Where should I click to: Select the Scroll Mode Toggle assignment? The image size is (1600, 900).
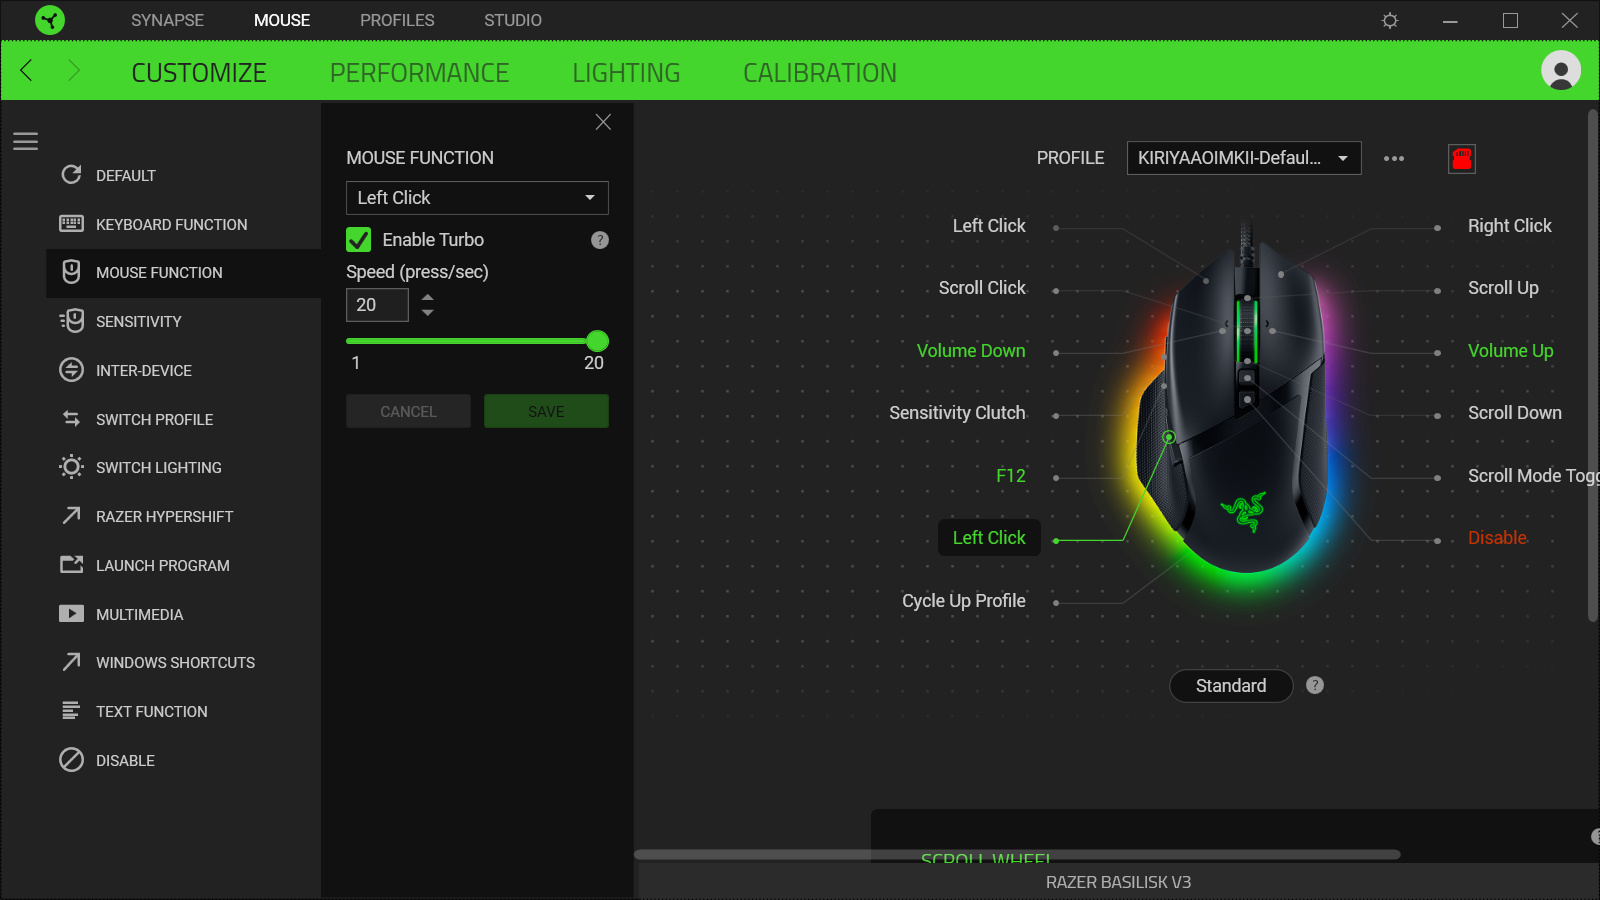pos(1534,476)
